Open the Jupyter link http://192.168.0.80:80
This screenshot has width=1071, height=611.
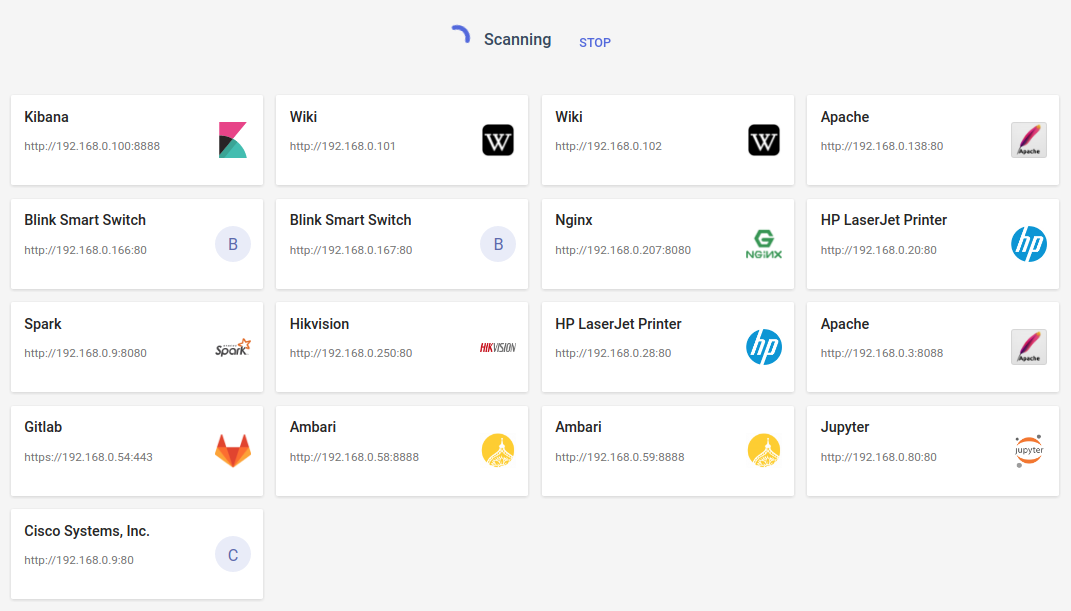point(878,457)
